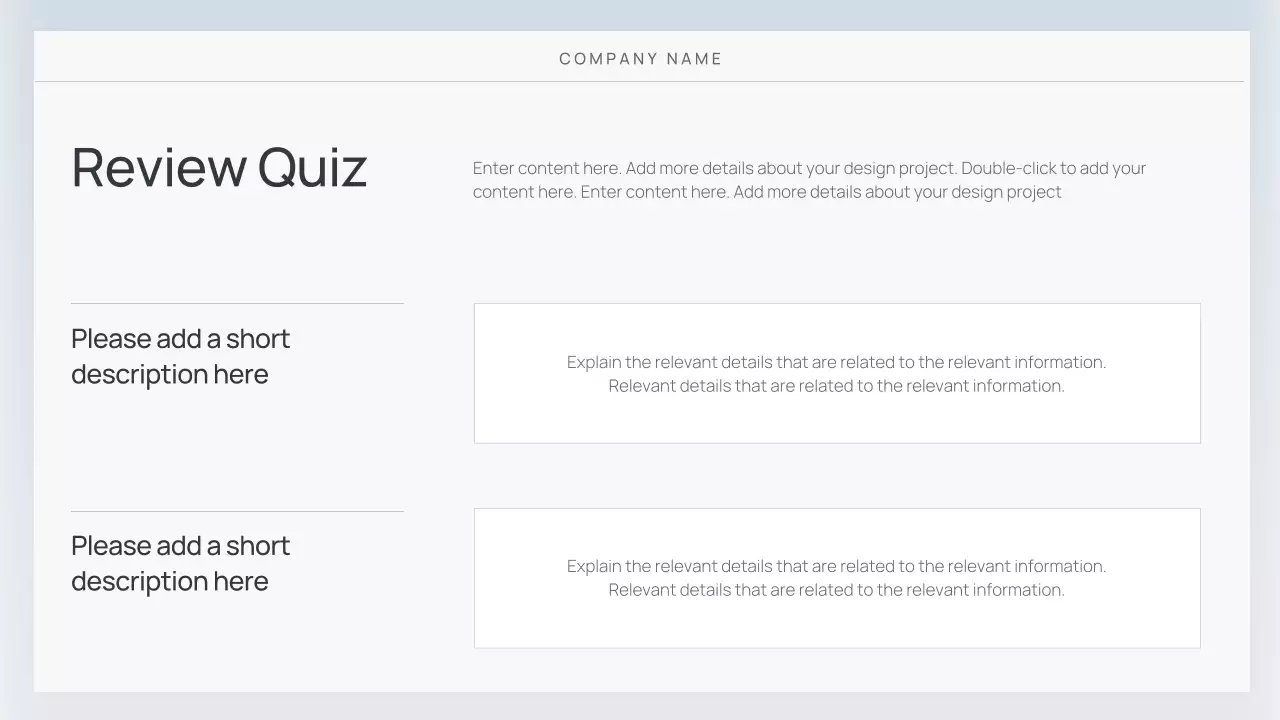
Task: Click the first line of the intro paragraph
Action: point(809,168)
